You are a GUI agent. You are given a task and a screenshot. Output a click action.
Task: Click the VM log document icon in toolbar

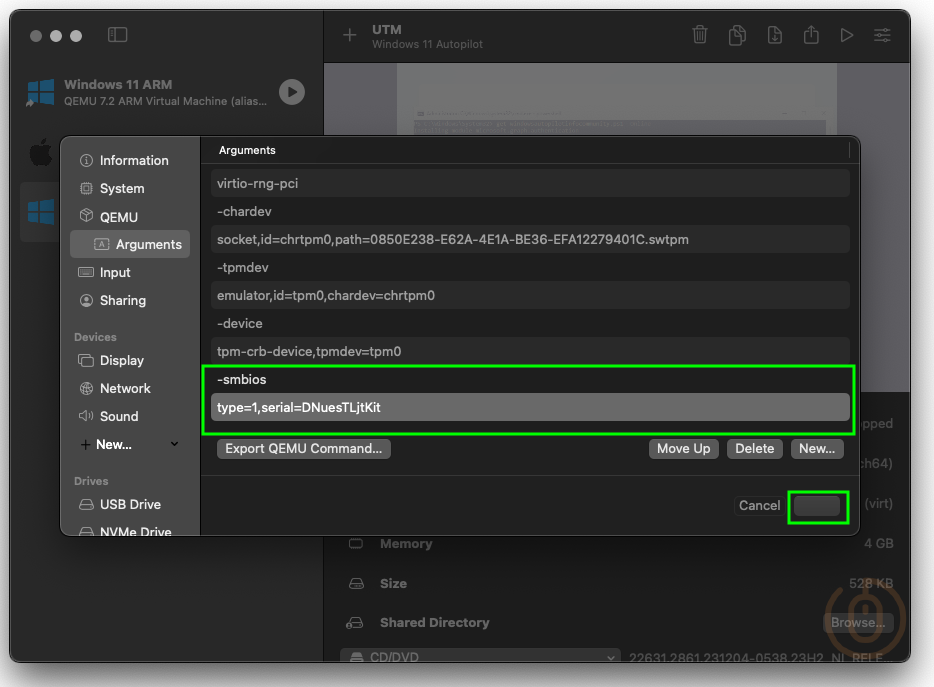[x=774, y=34]
